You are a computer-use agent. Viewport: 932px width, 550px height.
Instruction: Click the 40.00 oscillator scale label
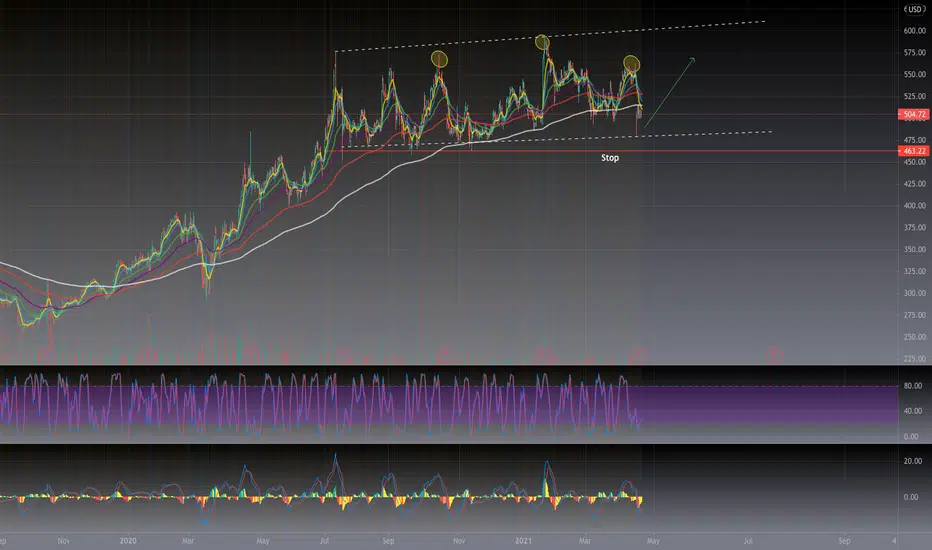pos(912,411)
